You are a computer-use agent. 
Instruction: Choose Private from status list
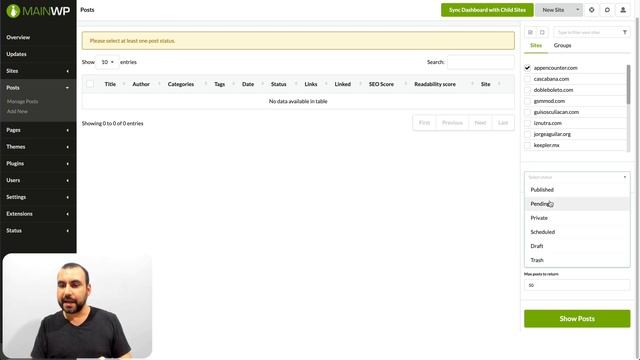pos(577,218)
